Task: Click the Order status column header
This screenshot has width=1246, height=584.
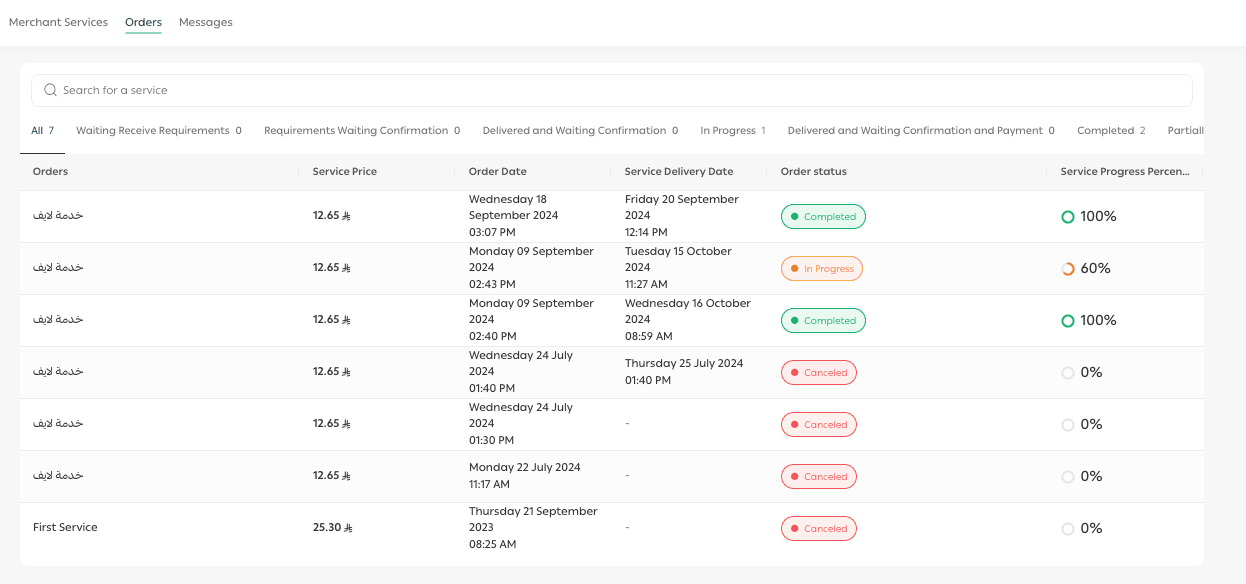Action: (813, 172)
